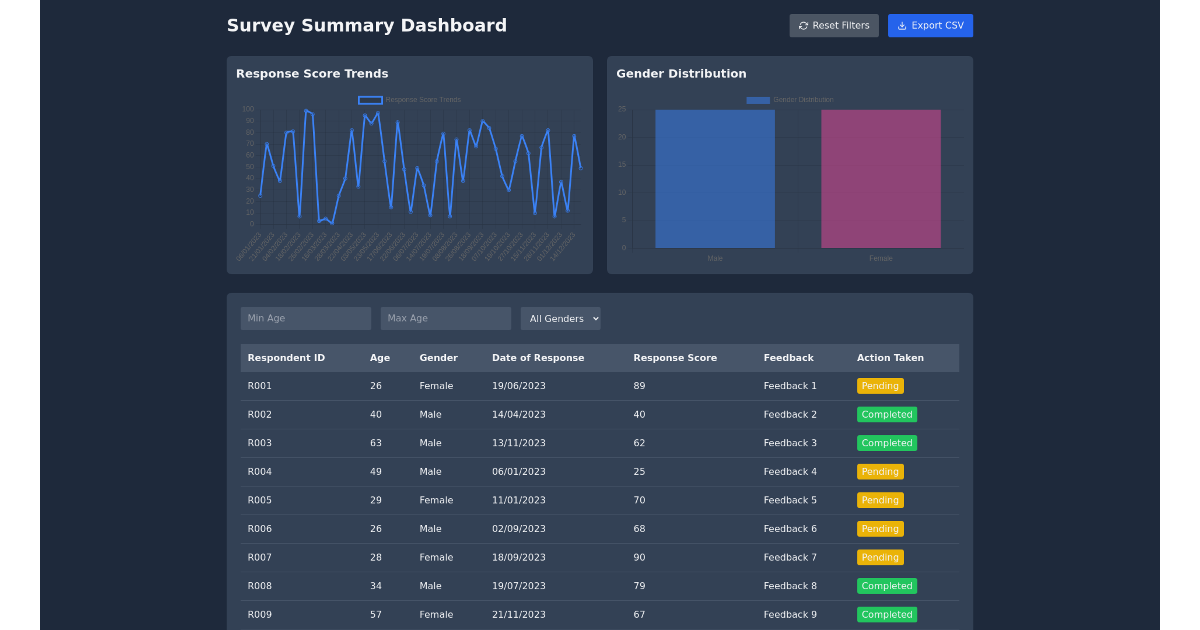
Task: Focus the Min Age input field
Action: [306, 318]
